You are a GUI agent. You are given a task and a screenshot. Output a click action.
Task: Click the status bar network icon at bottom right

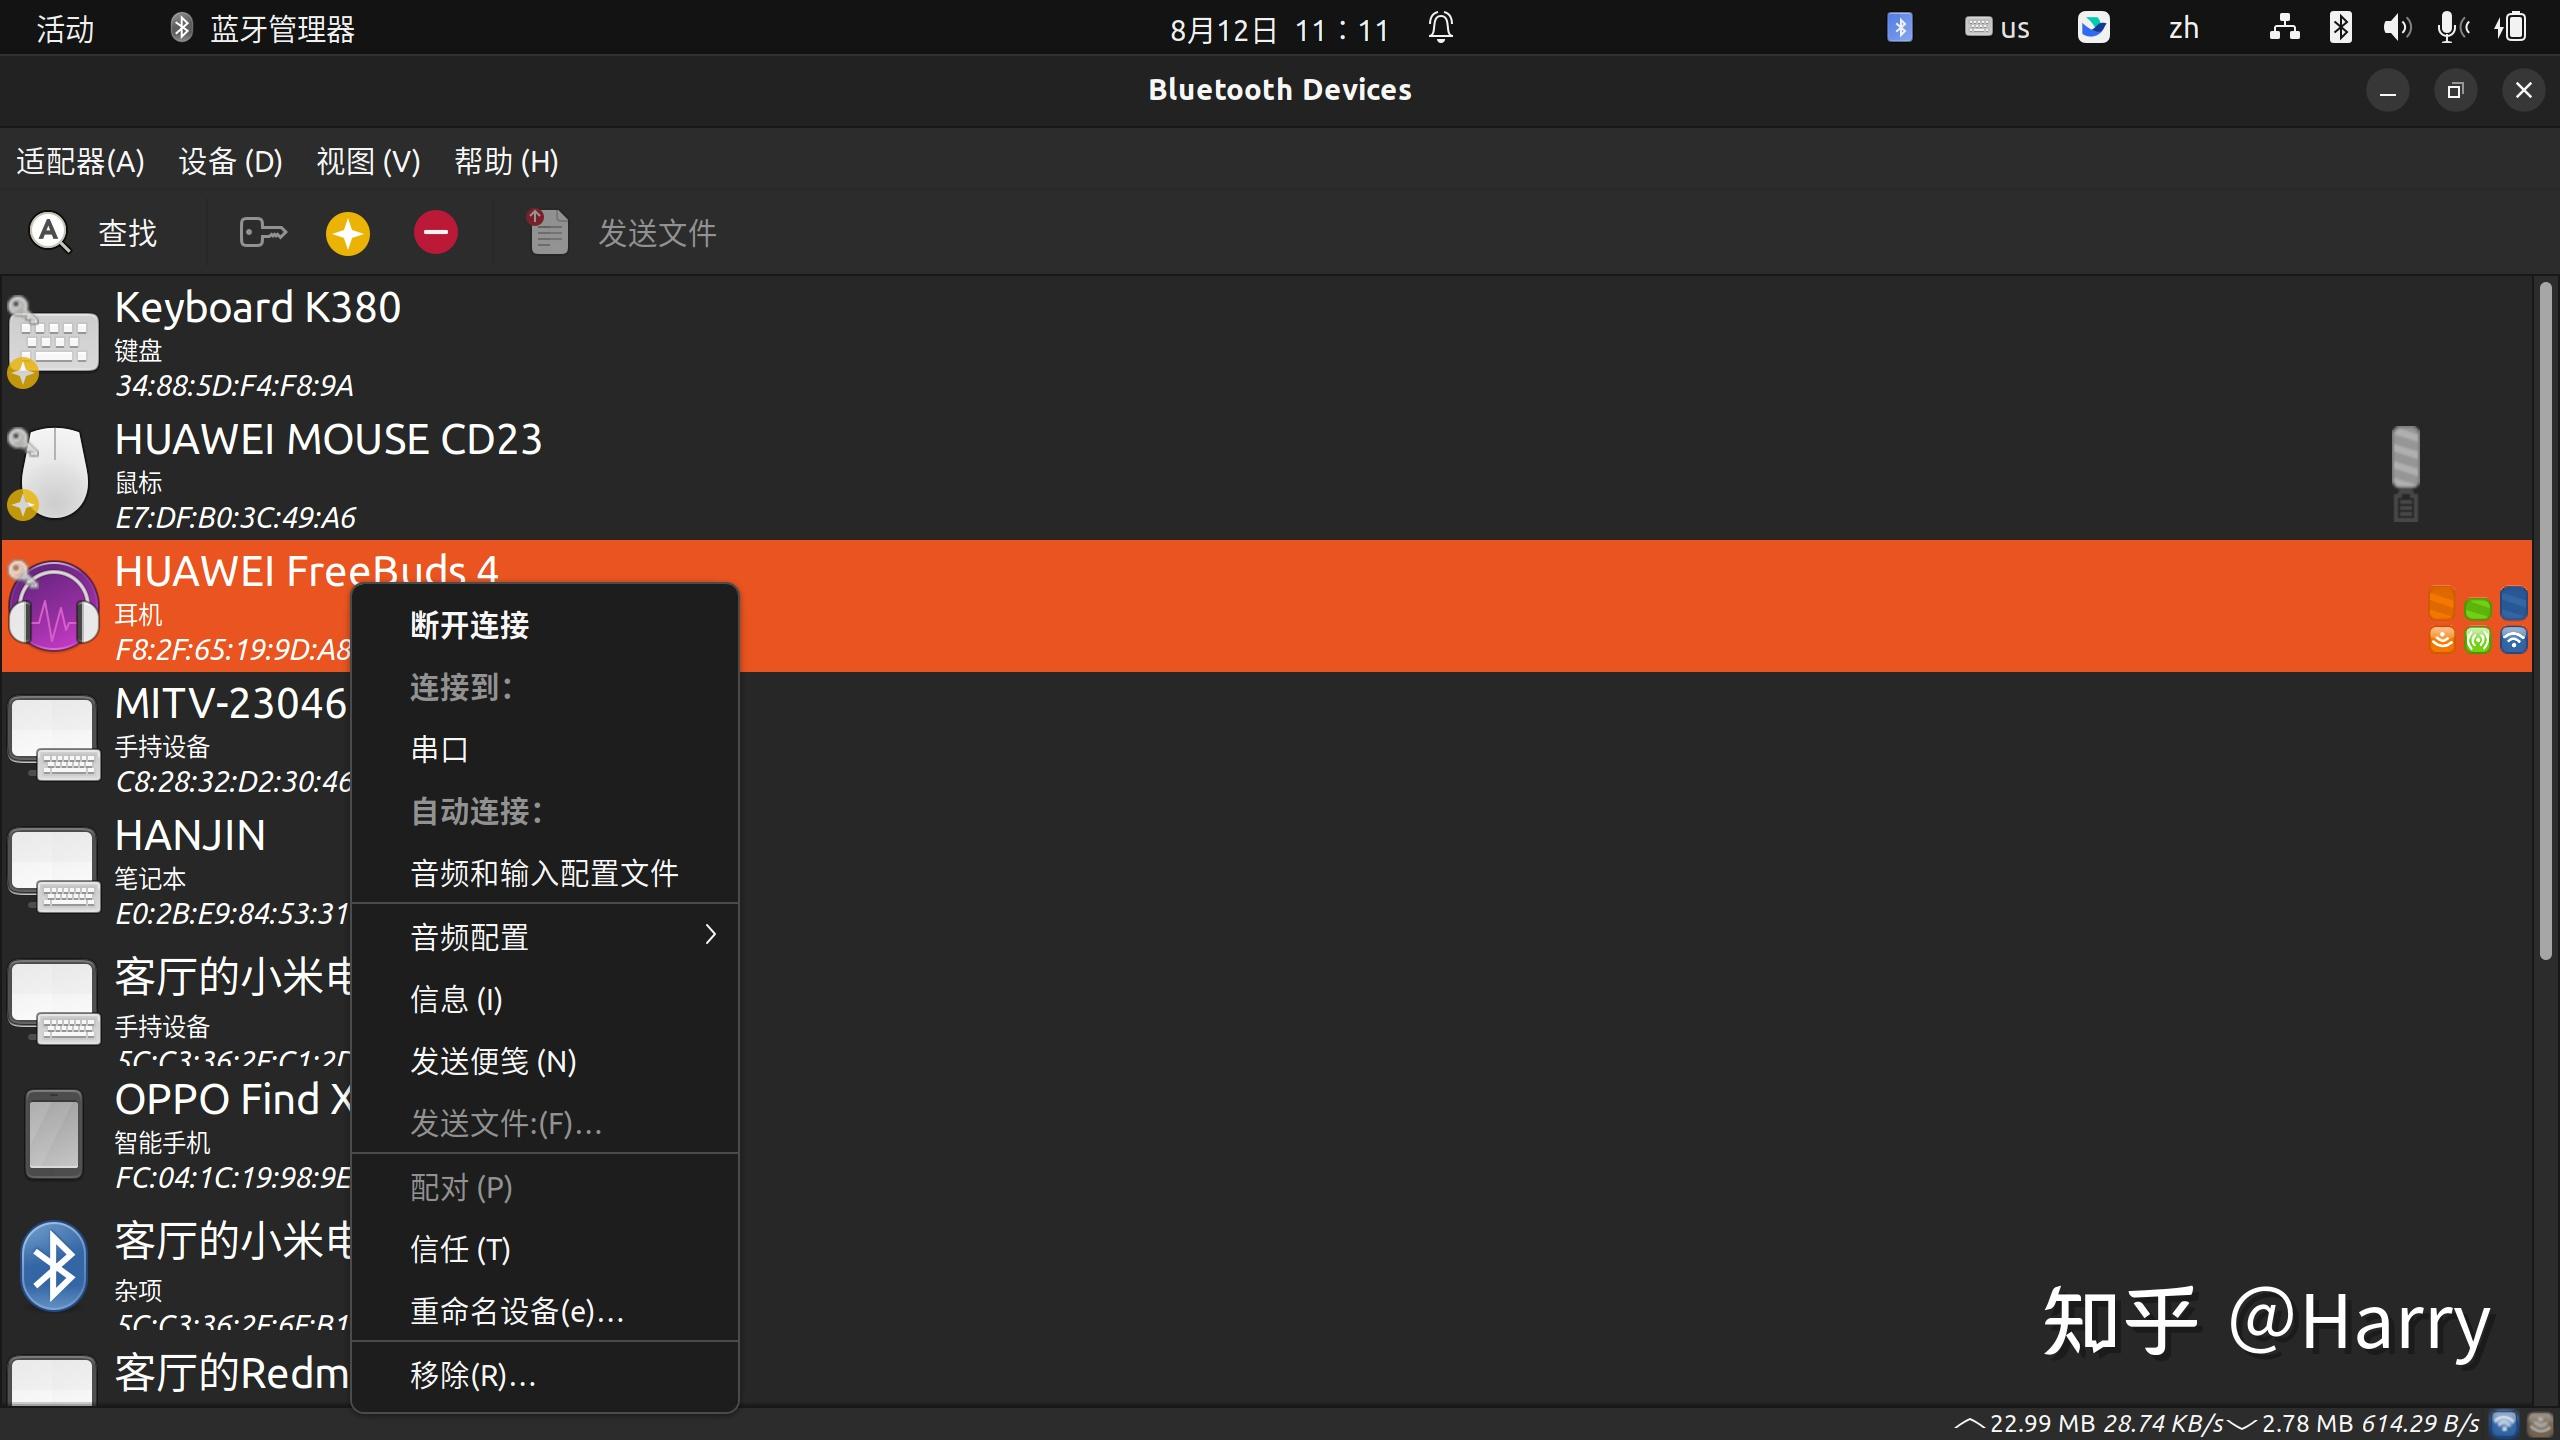[2505, 1423]
